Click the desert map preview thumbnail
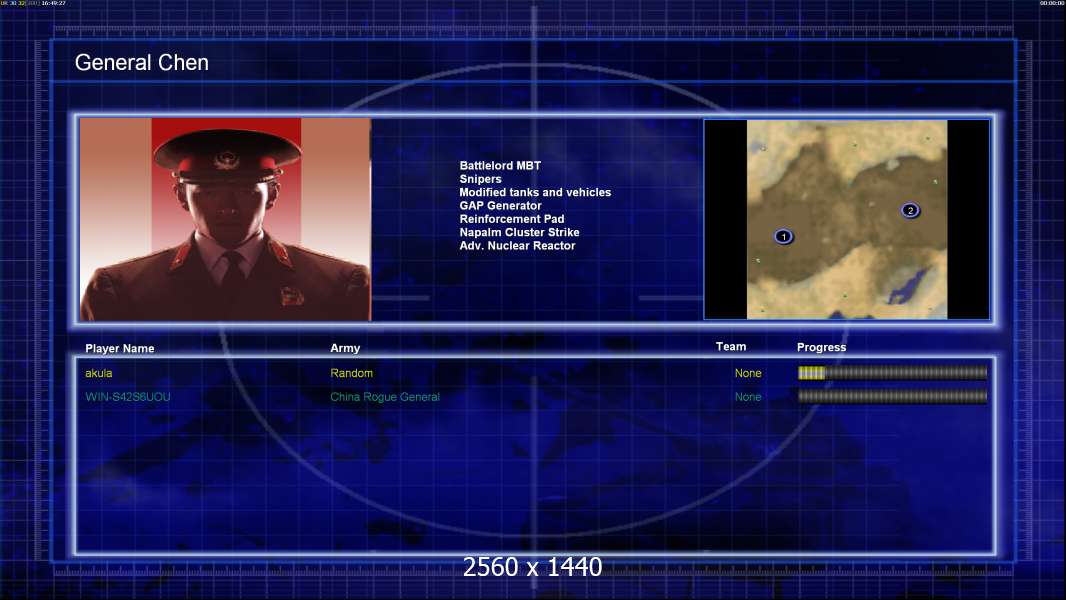The height and width of the screenshot is (600, 1066). [846, 219]
